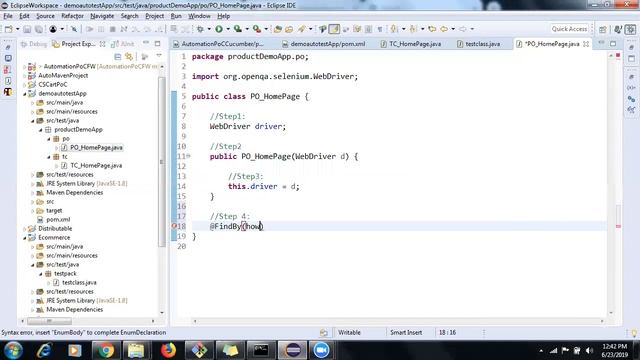This screenshot has height=360, width=640.
Task: Switch to demoautotestApp/pom.xml editor tab
Action: (323, 44)
